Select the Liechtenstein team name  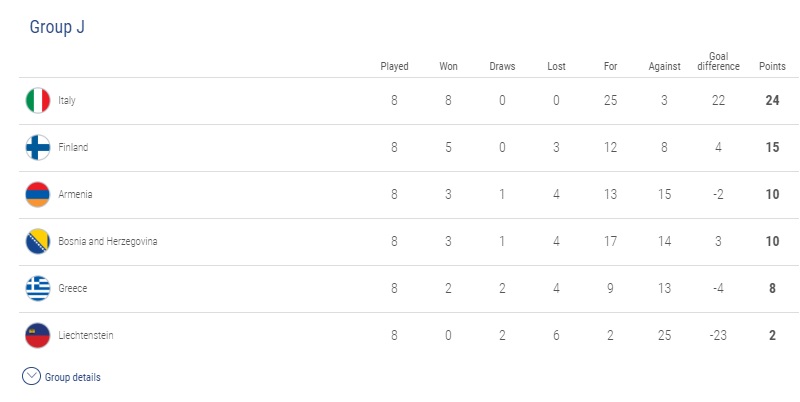tap(86, 335)
